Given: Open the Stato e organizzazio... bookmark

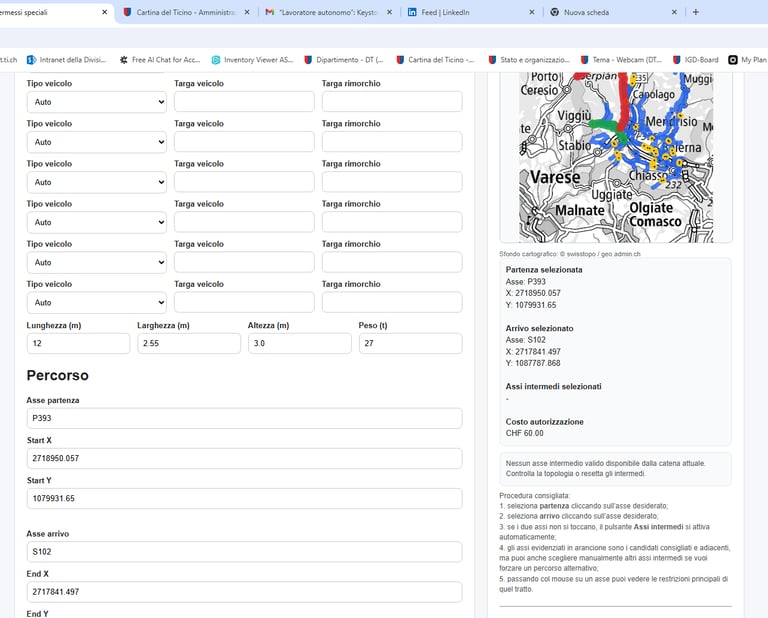Looking at the screenshot, I should 529,60.
